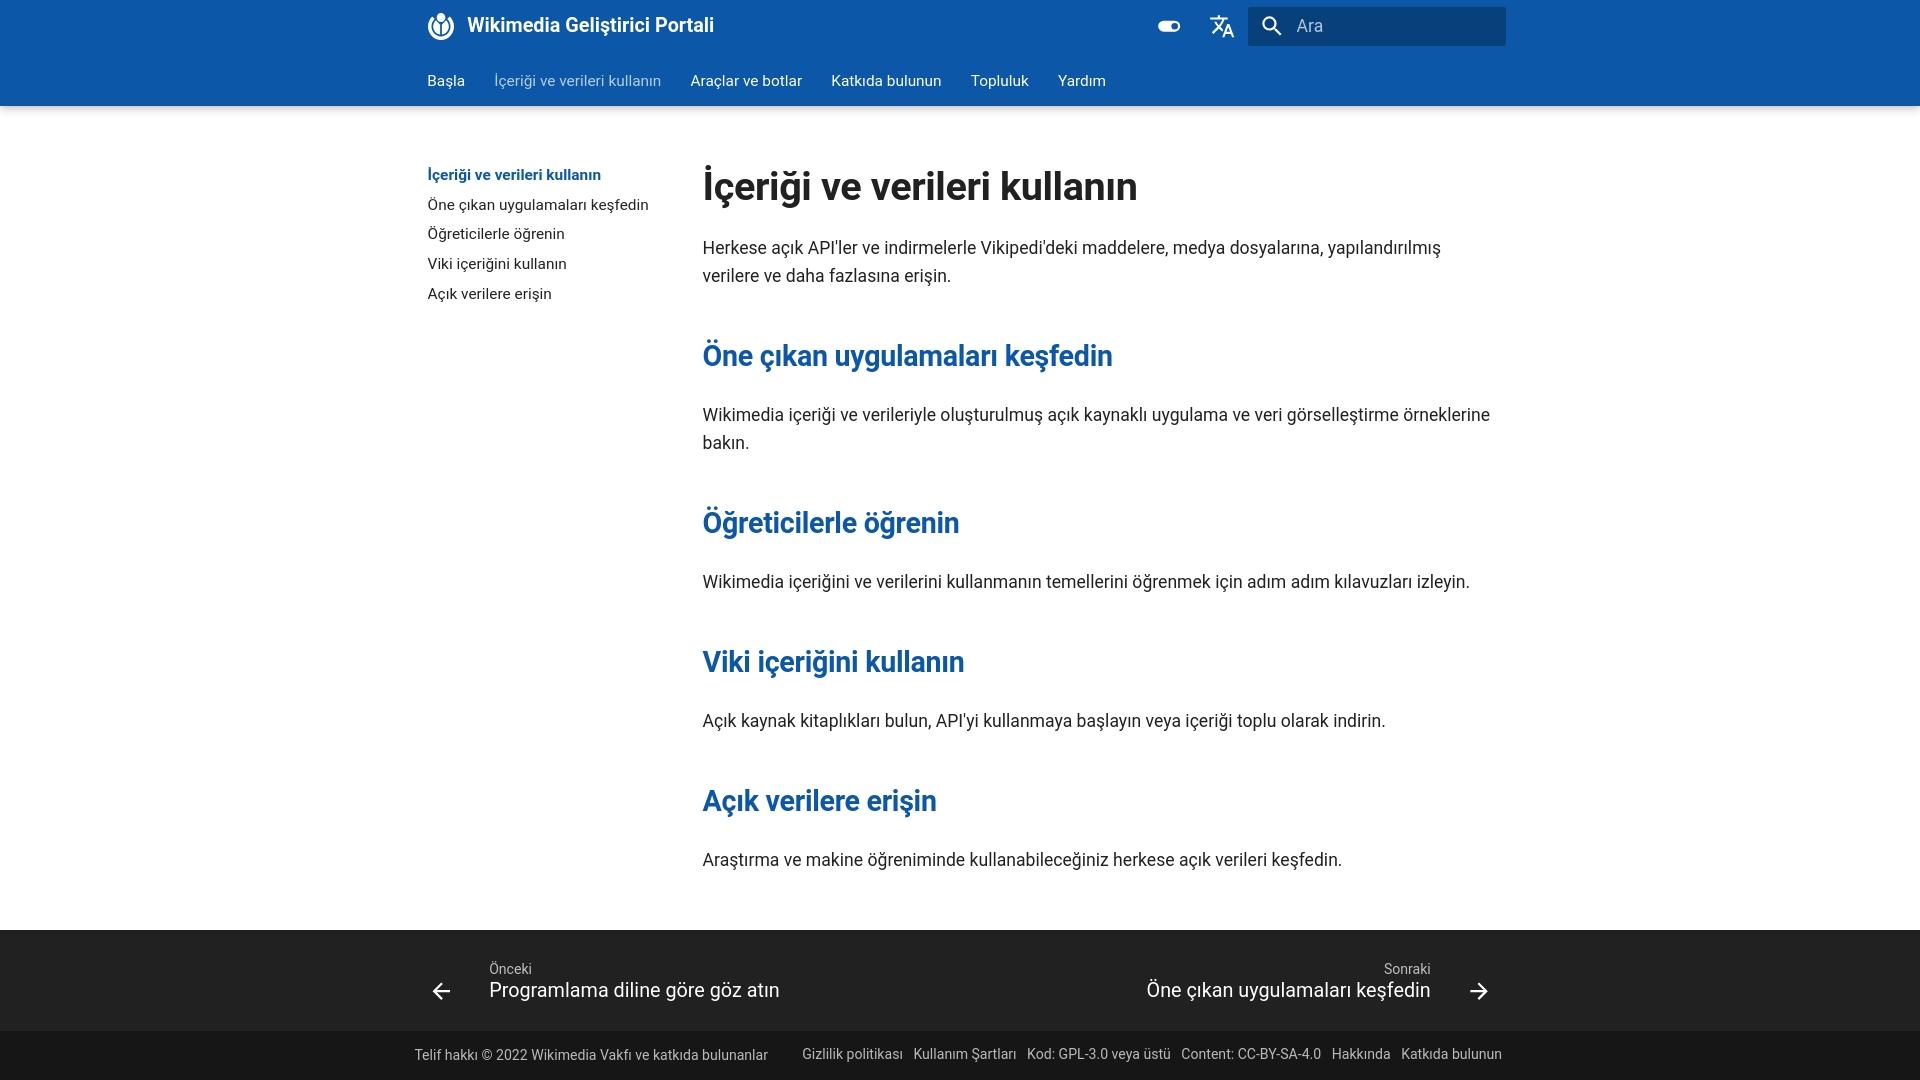
Task: Open sidebar Açık verilere erişin
Action: tap(489, 294)
